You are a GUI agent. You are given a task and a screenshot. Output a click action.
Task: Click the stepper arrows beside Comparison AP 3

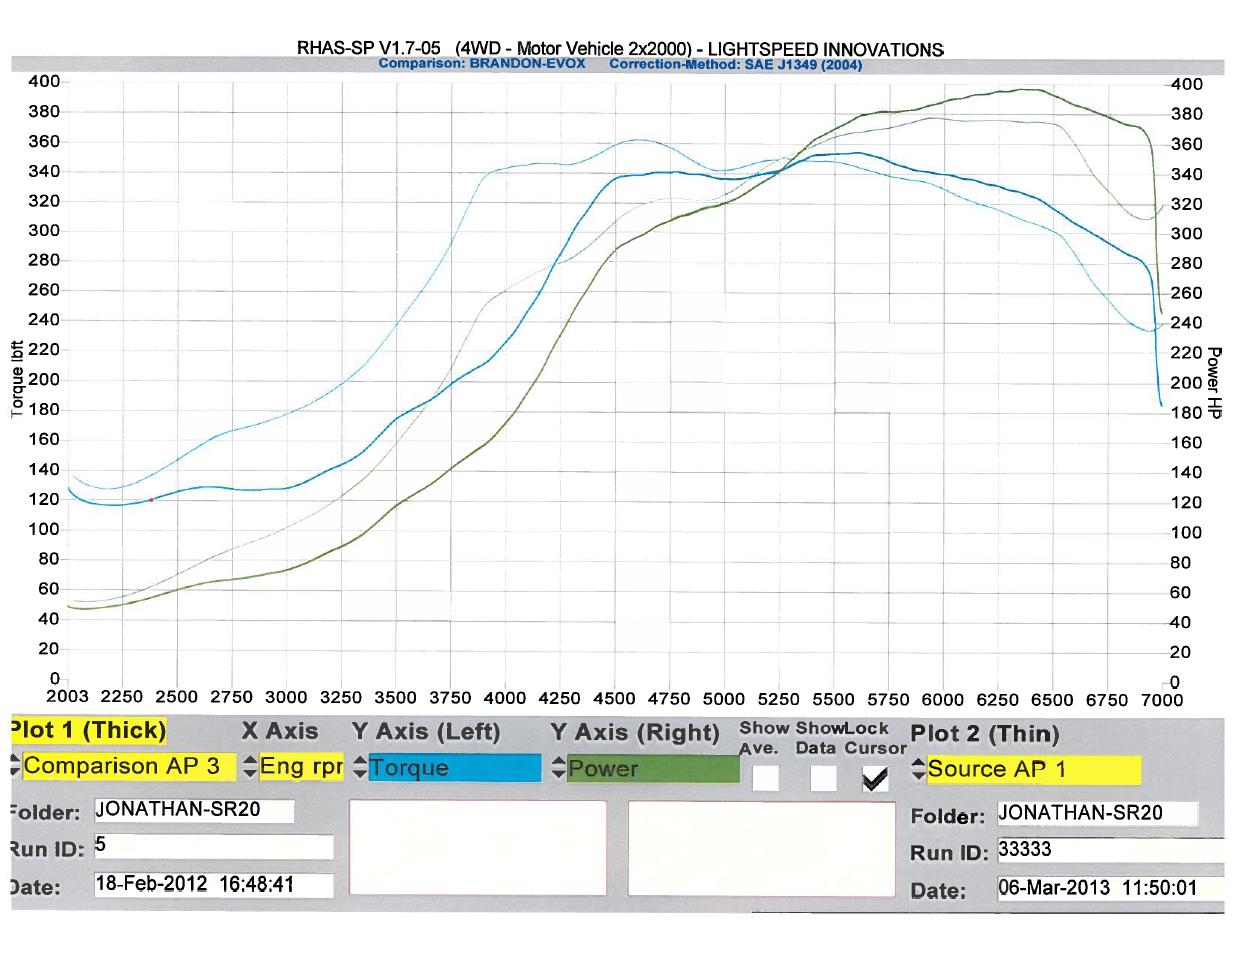tap(14, 767)
